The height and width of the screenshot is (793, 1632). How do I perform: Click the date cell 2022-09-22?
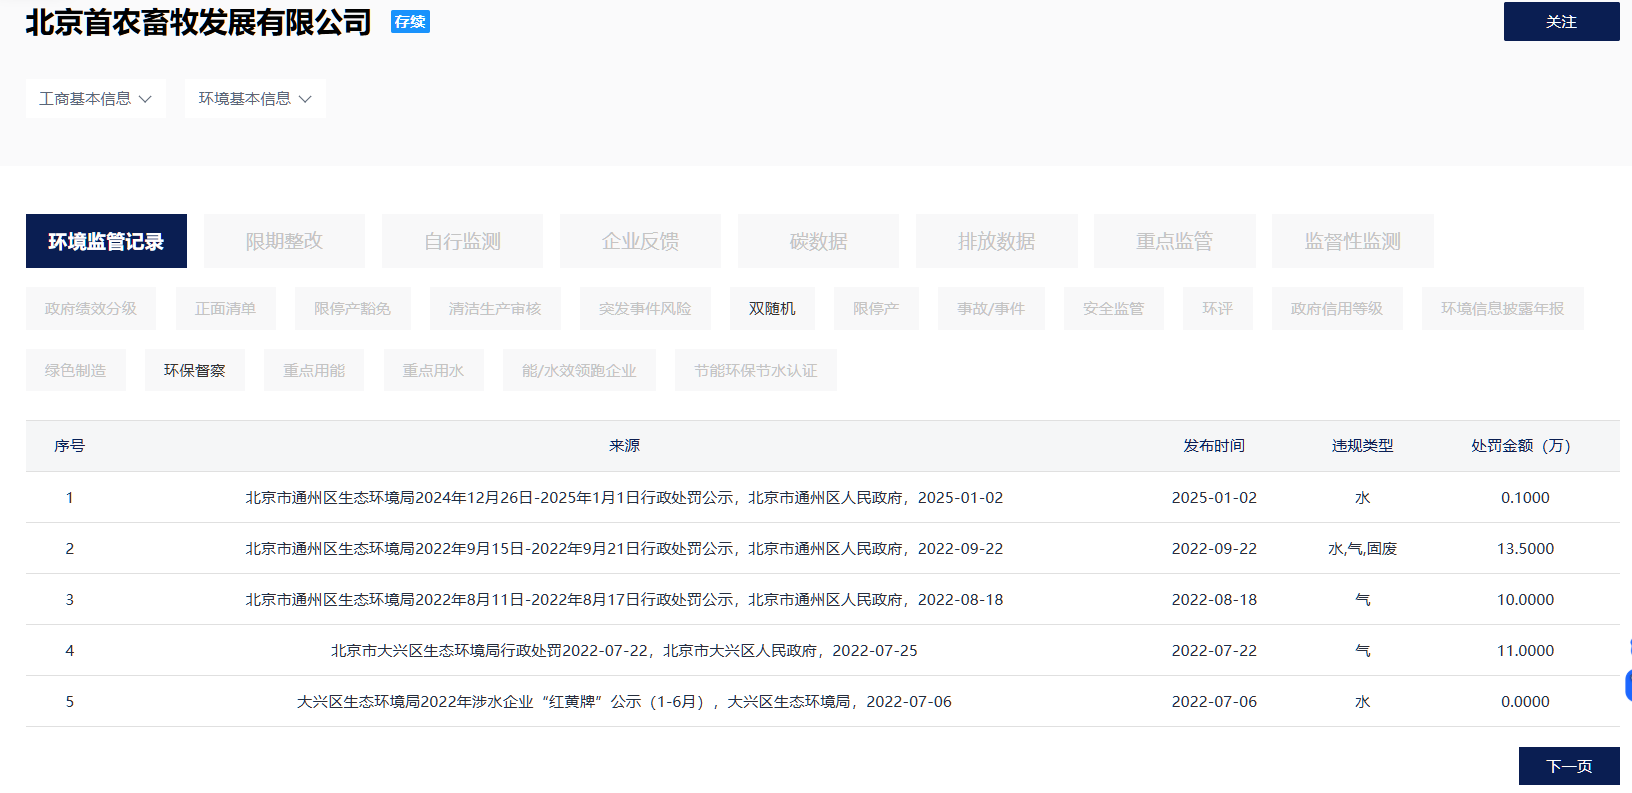click(1214, 549)
